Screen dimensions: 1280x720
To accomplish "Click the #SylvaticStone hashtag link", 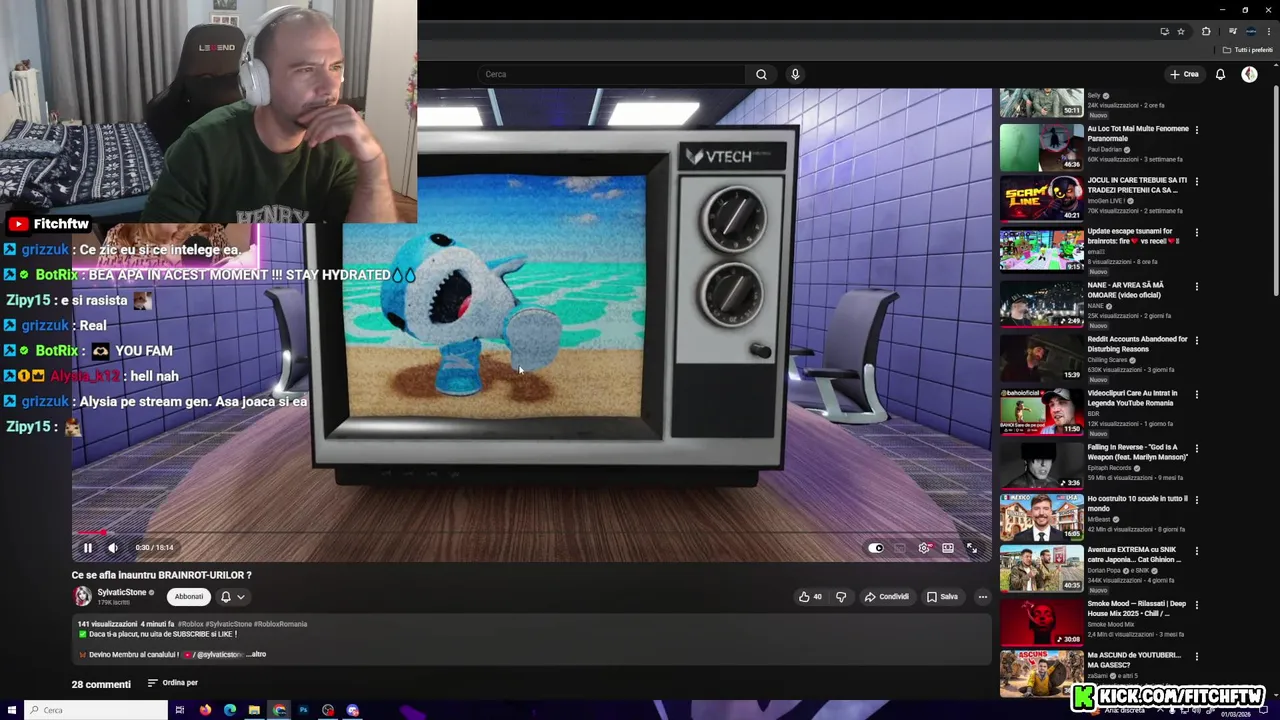I will (229, 624).
